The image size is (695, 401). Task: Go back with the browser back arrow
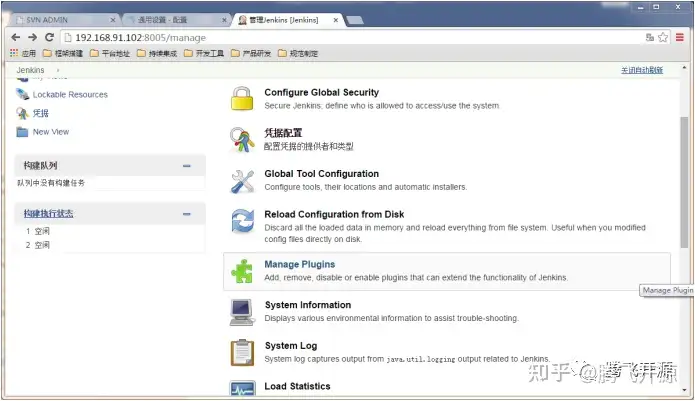(x=16, y=37)
